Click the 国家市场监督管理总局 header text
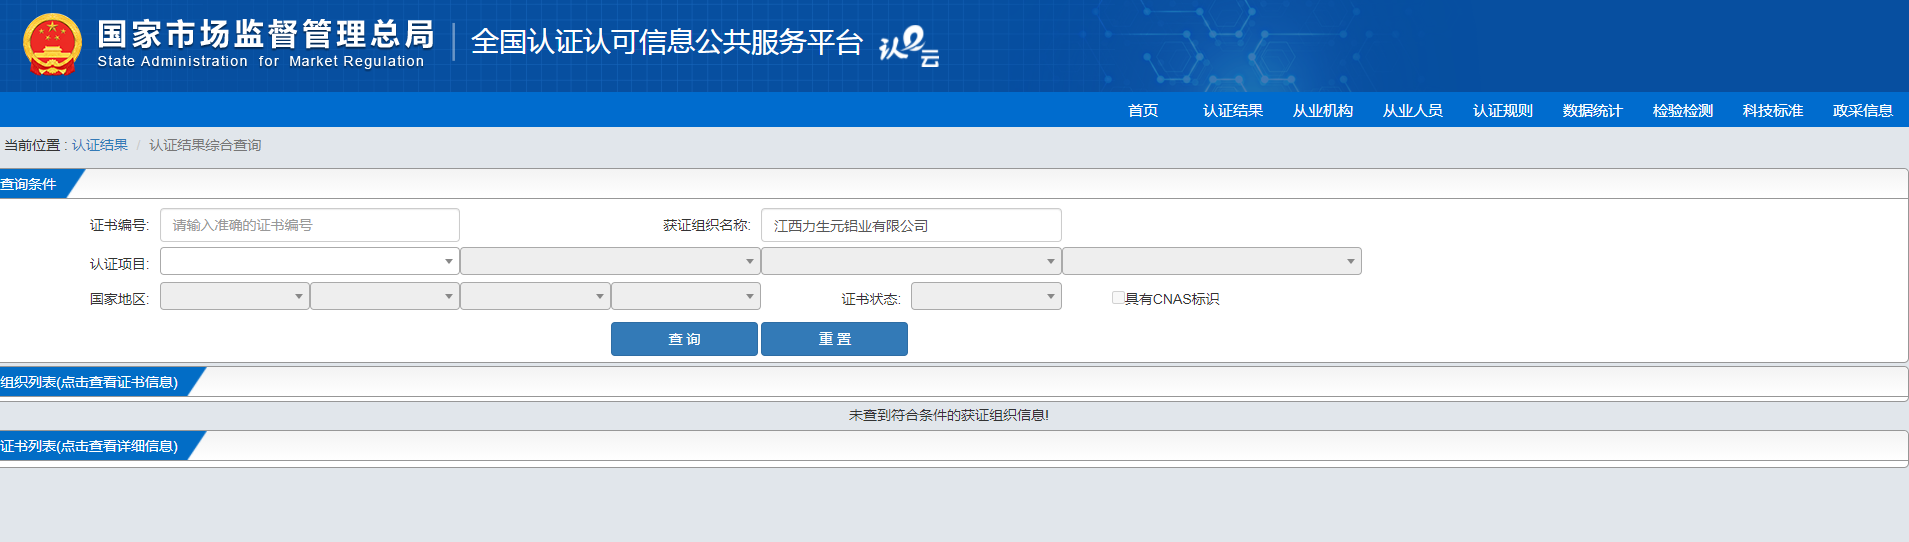 click(266, 34)
